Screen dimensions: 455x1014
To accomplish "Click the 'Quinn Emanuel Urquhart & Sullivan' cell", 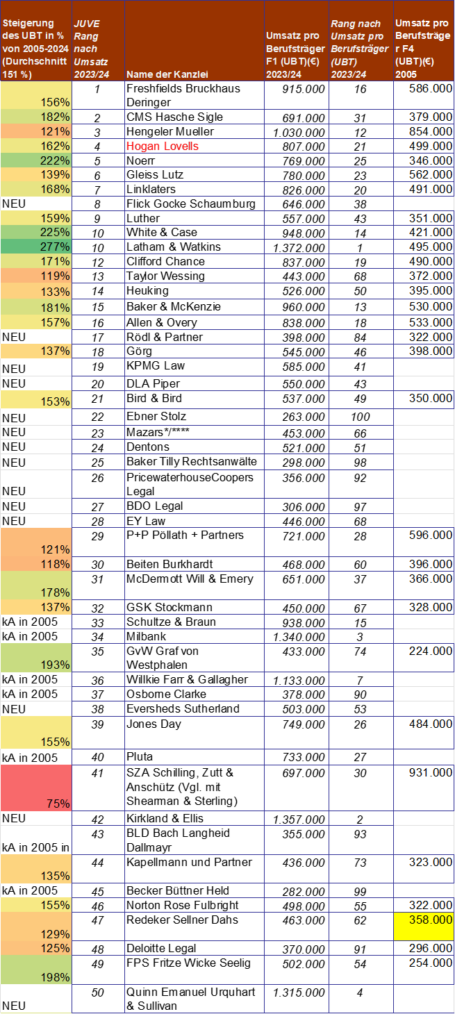I will (x=194, y=998).
